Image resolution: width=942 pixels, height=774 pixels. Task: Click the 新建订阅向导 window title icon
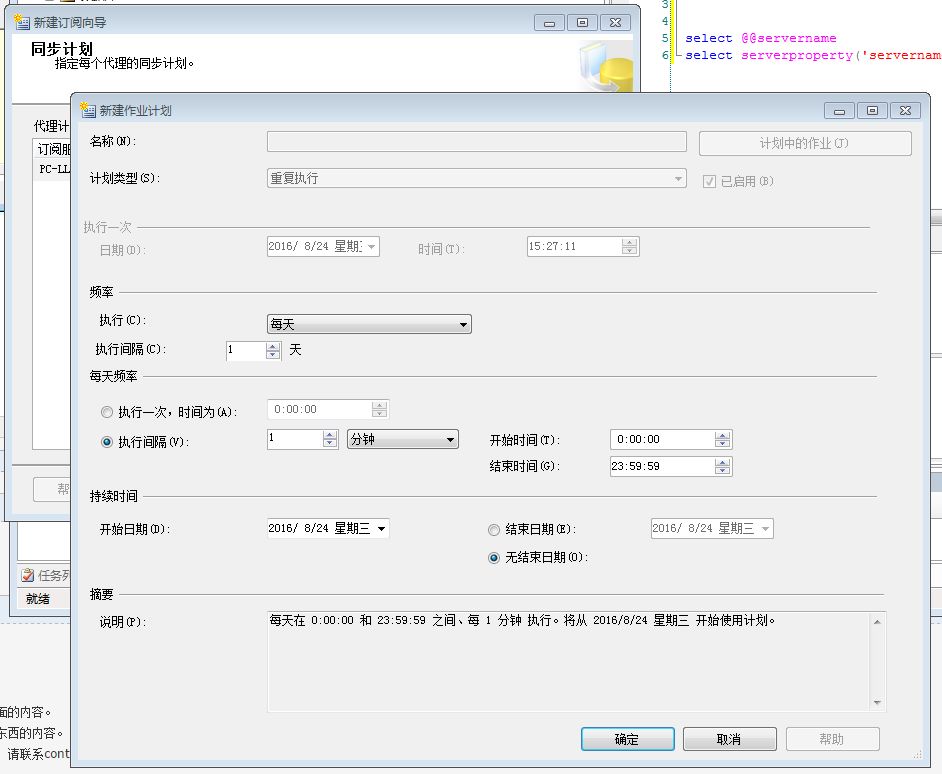(22, 22)
